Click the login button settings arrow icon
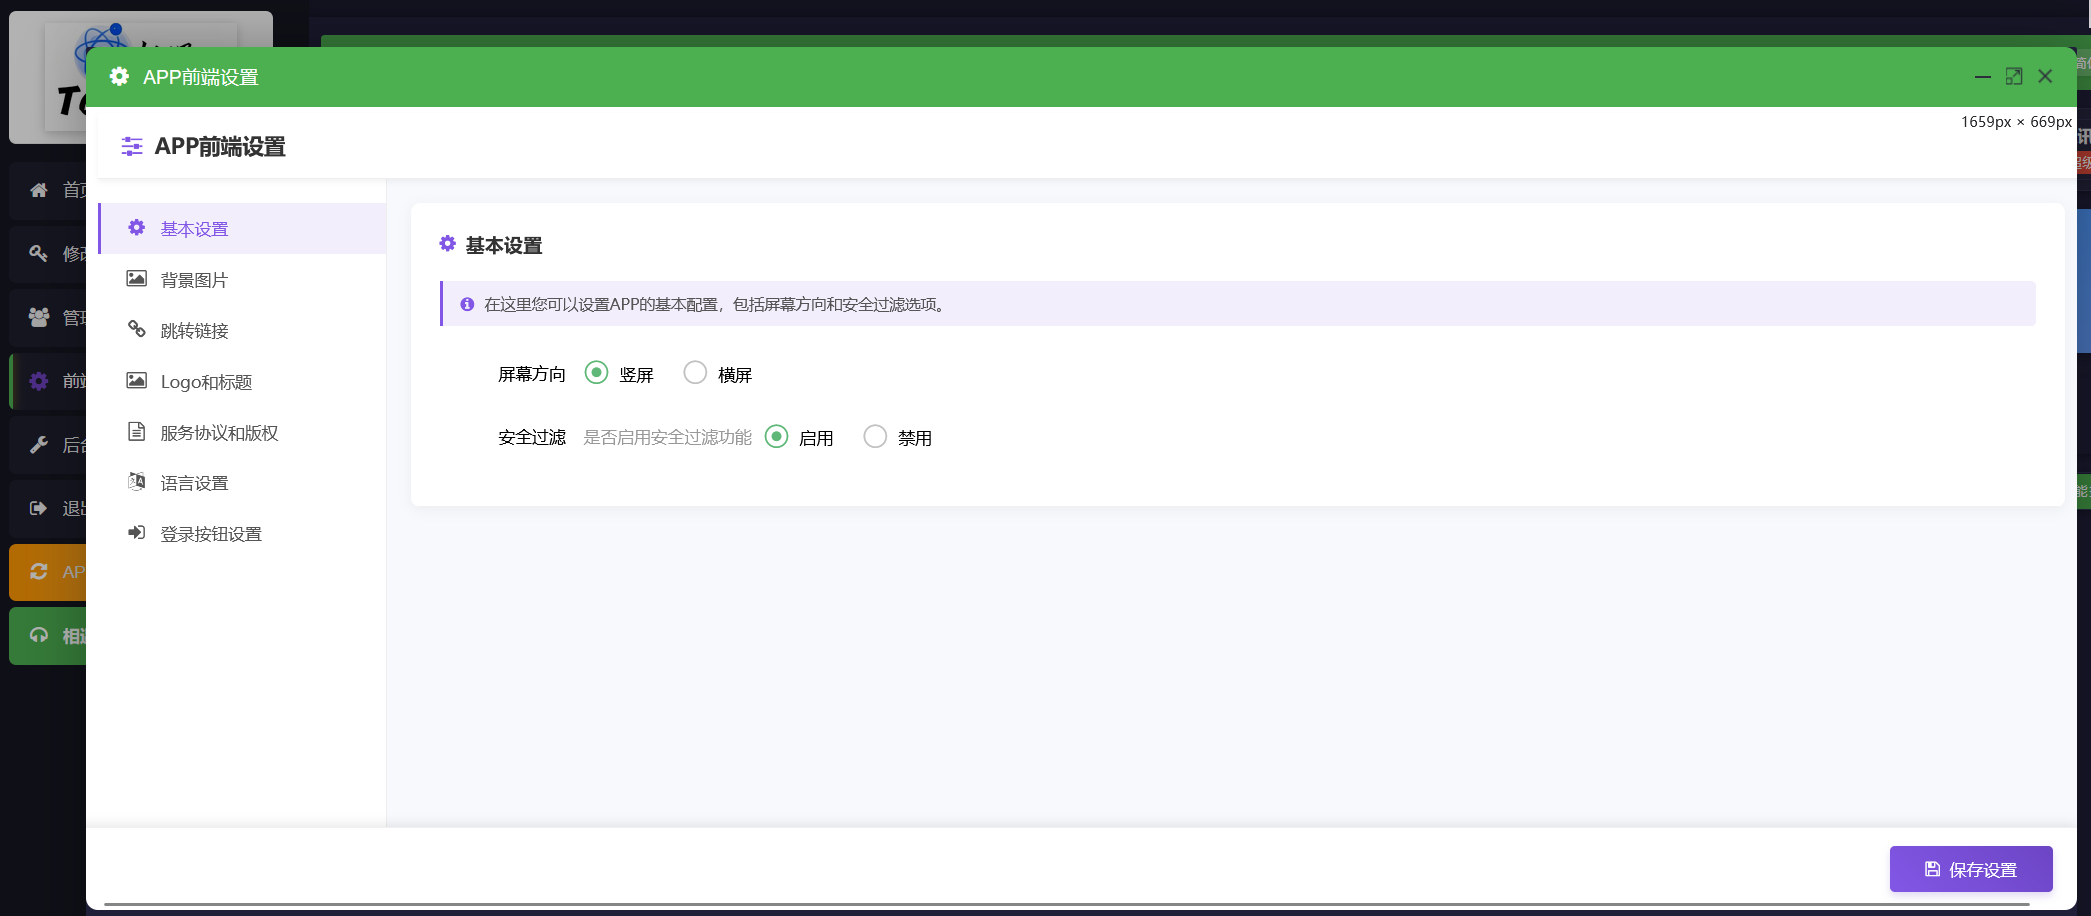This screenshot has height=916, width=2091. point(137,533)
